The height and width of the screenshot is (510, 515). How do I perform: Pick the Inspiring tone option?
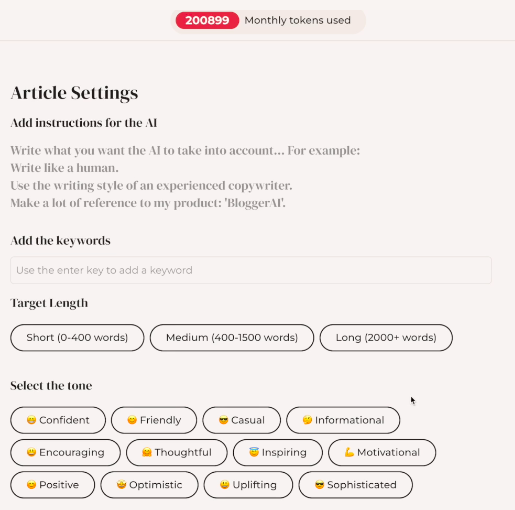pyautogui.click(x=278, y=452)
